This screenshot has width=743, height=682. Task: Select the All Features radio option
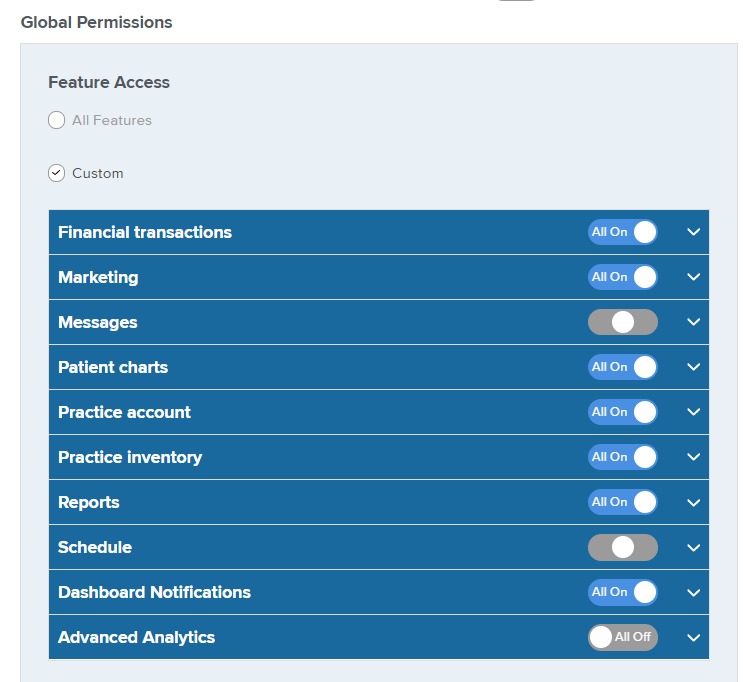coord(56,120)
